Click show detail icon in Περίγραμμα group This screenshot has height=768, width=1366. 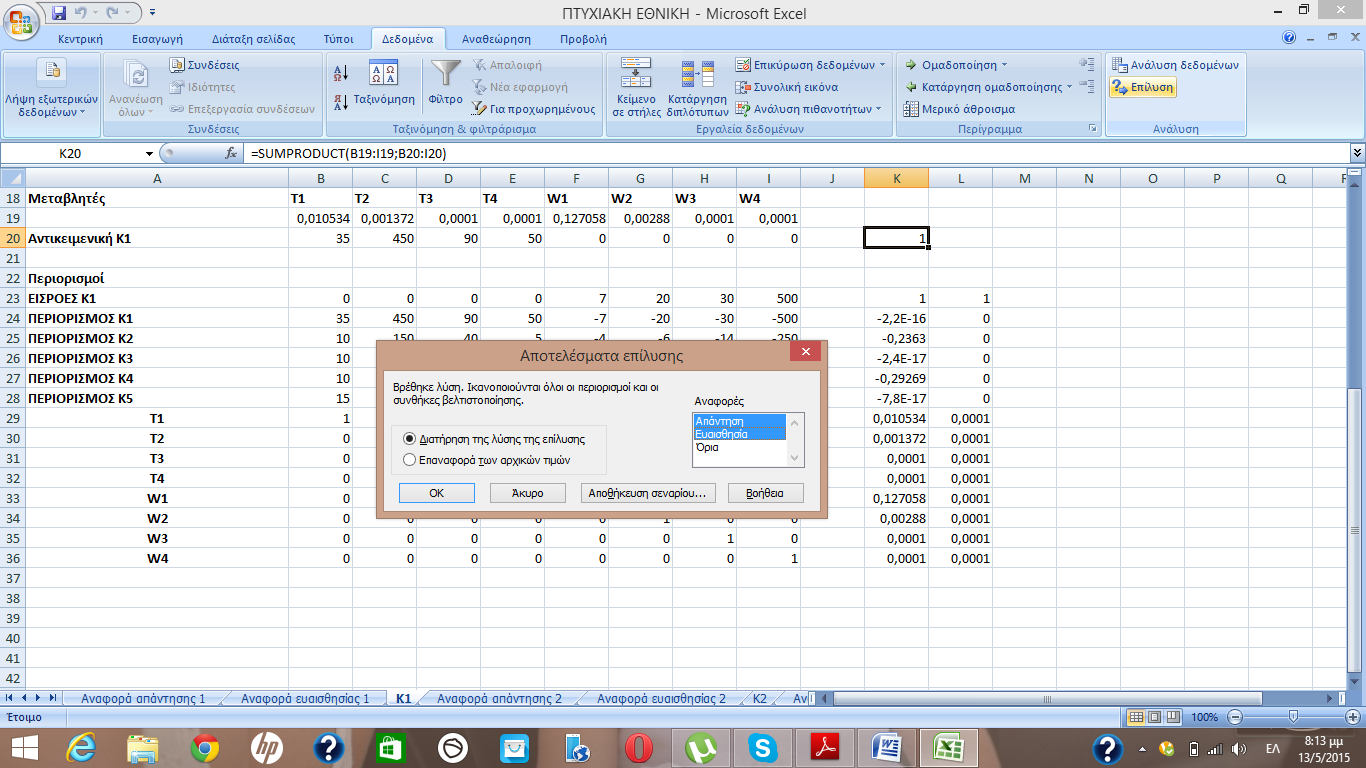tap(1086, 64)
